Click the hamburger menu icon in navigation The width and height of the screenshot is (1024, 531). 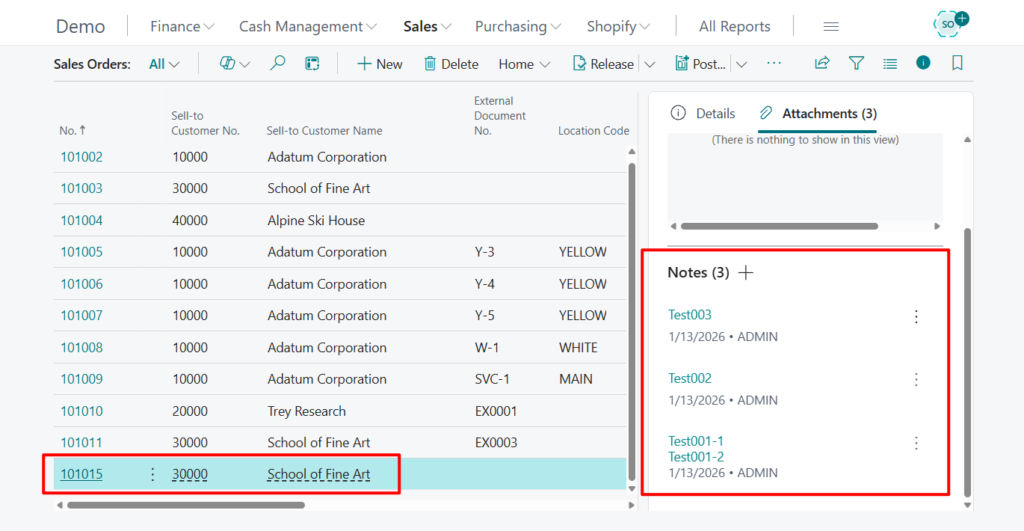pos(831,26)
